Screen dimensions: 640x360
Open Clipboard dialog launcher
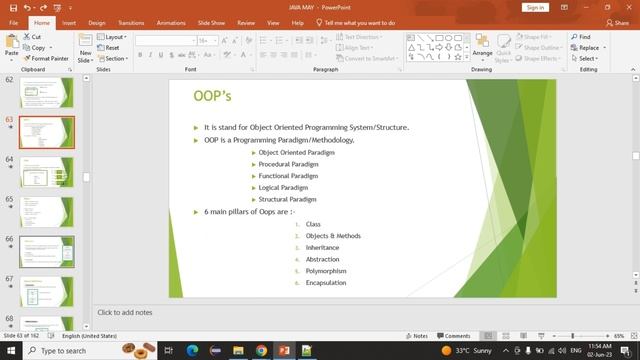click(70, 70)
